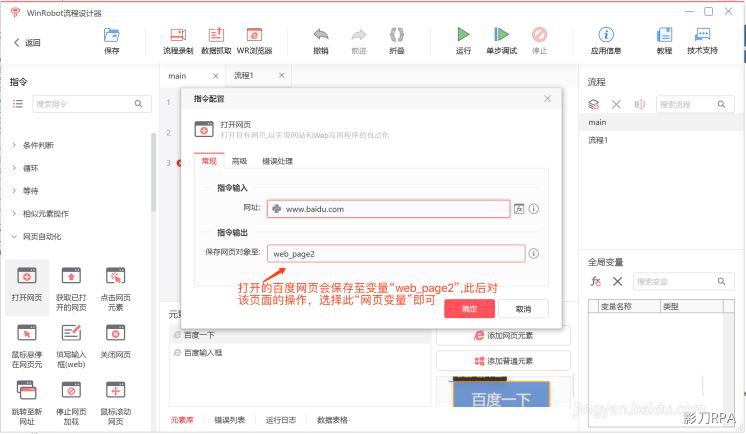The width and height of the screenshot is (746, 434).
Task: Click 添加网页元素 button
Action: pyautogui.click(x=503, y=335)
